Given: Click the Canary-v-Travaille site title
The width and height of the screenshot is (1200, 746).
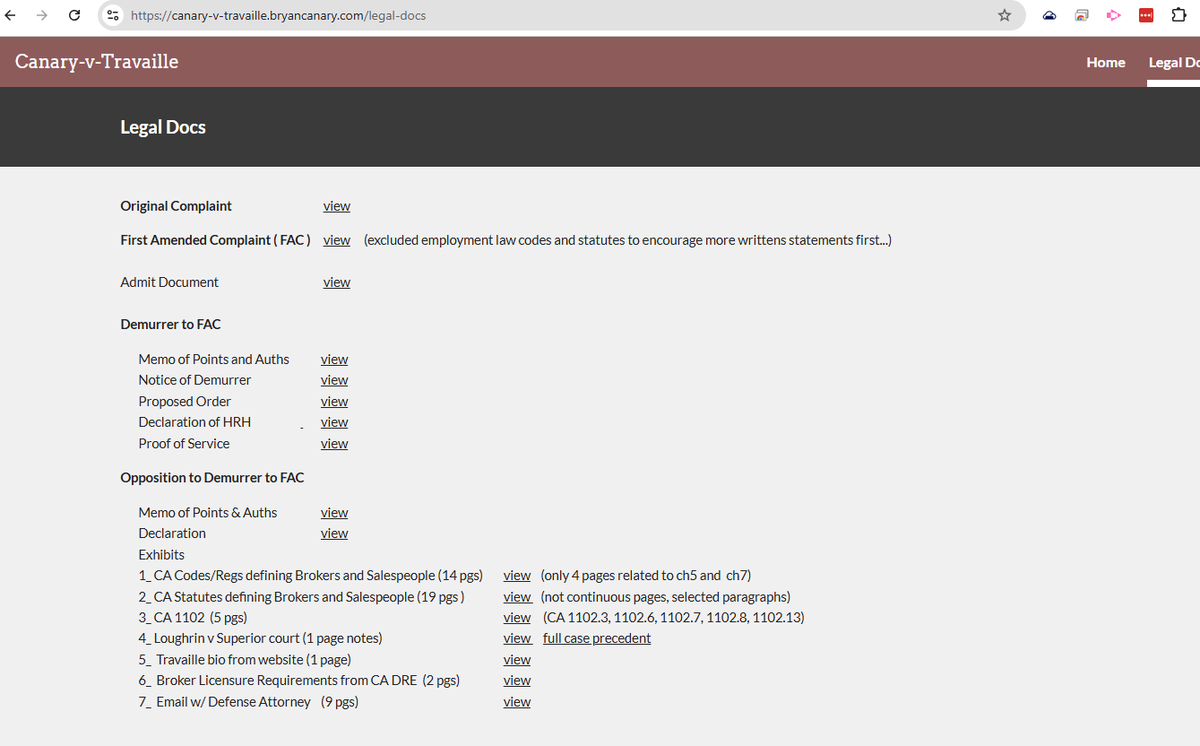Looking at the screenshot, I should coord(97,61).
